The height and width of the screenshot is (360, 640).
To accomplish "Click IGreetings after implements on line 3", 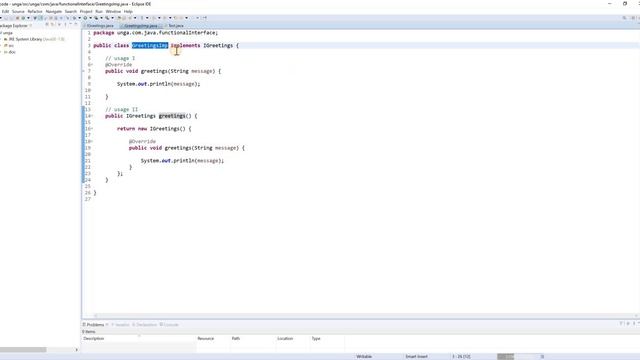I will pyautogui.click(x=218, y=45).
